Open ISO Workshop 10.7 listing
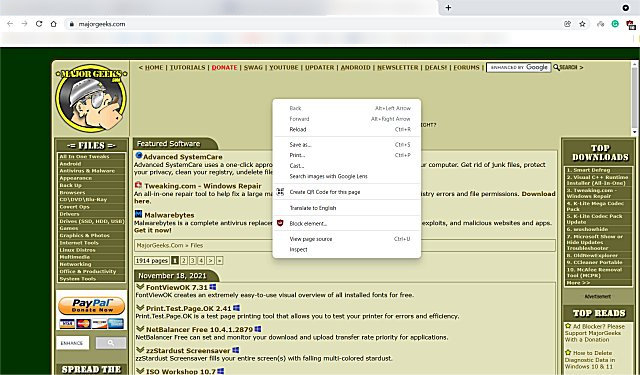 [180, 371]
